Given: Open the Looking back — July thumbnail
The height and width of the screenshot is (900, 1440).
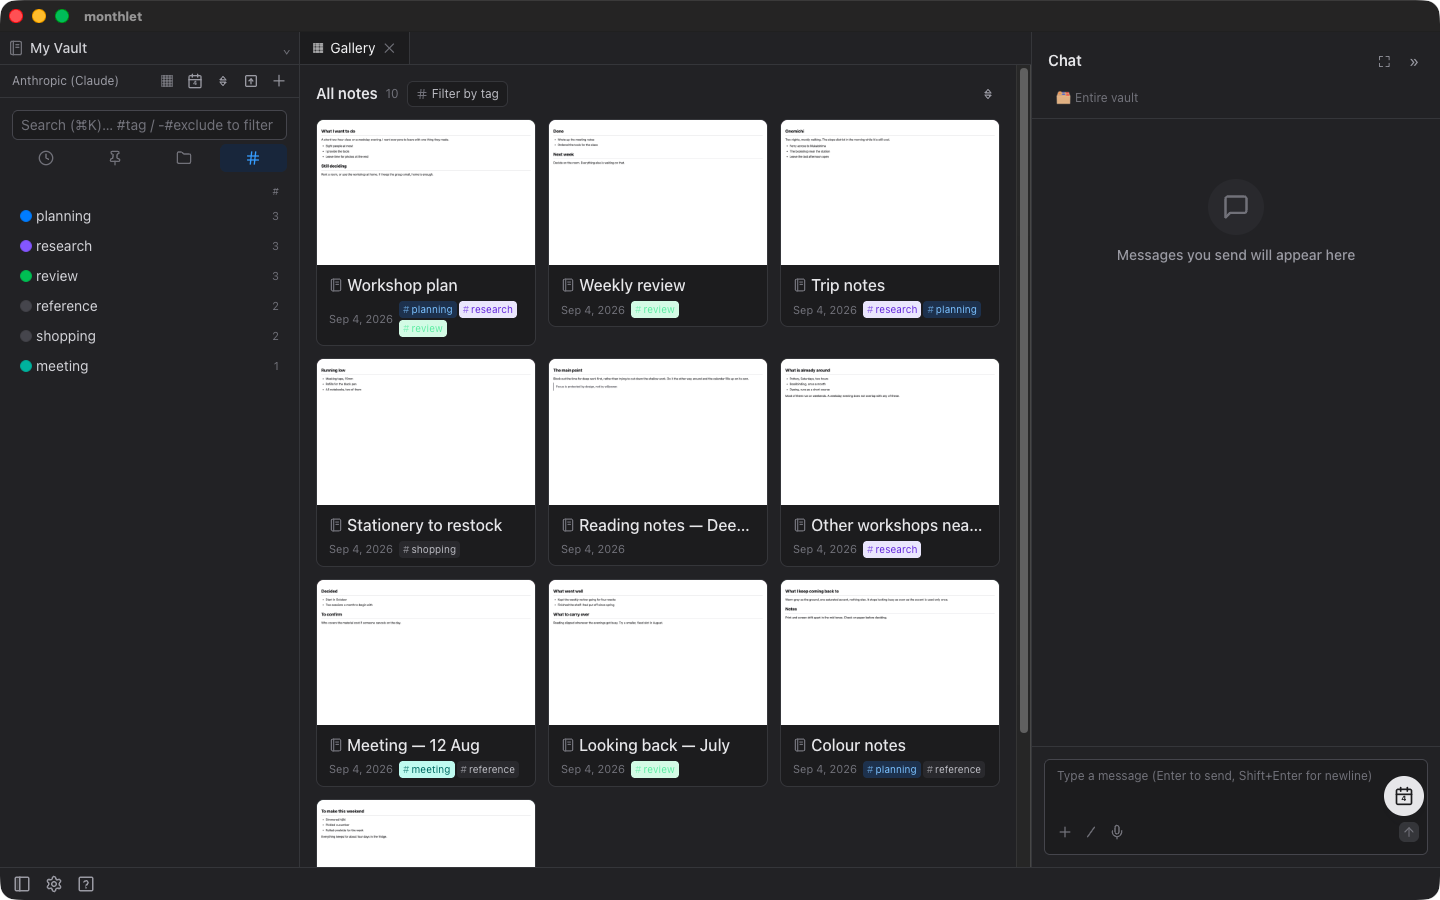Looking at the screenshot, I should [658, 653].
